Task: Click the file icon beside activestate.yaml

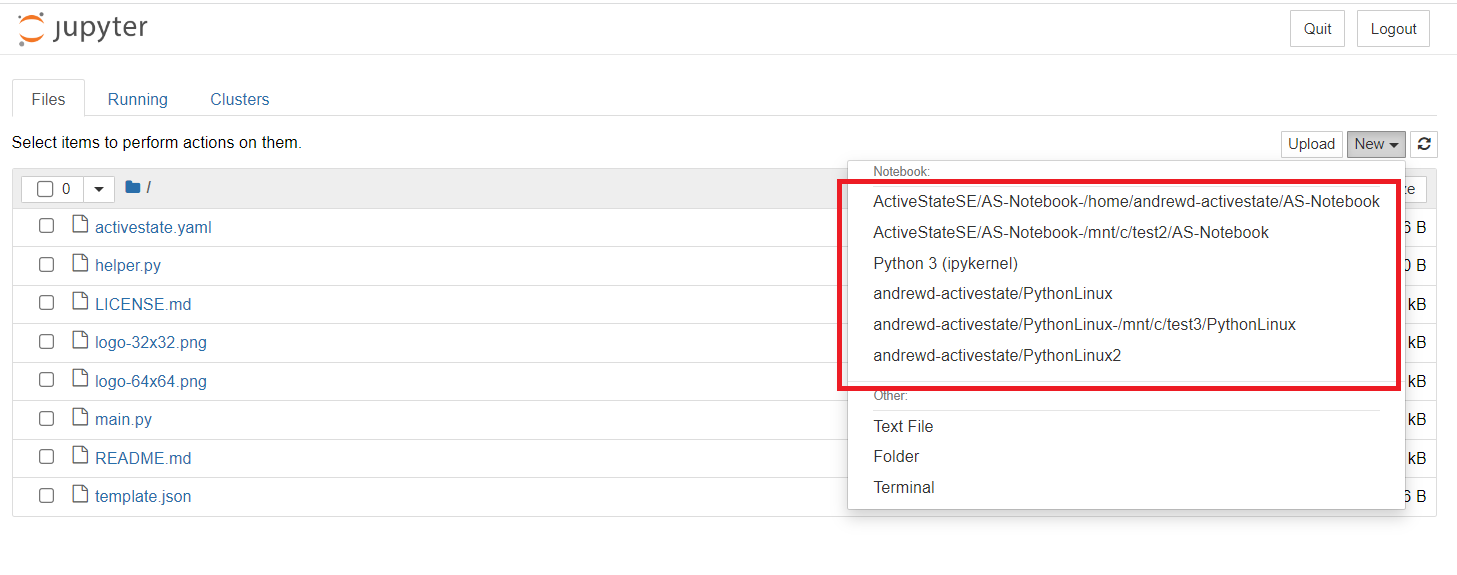Action: pyautogui.click(x=80, y=226)
